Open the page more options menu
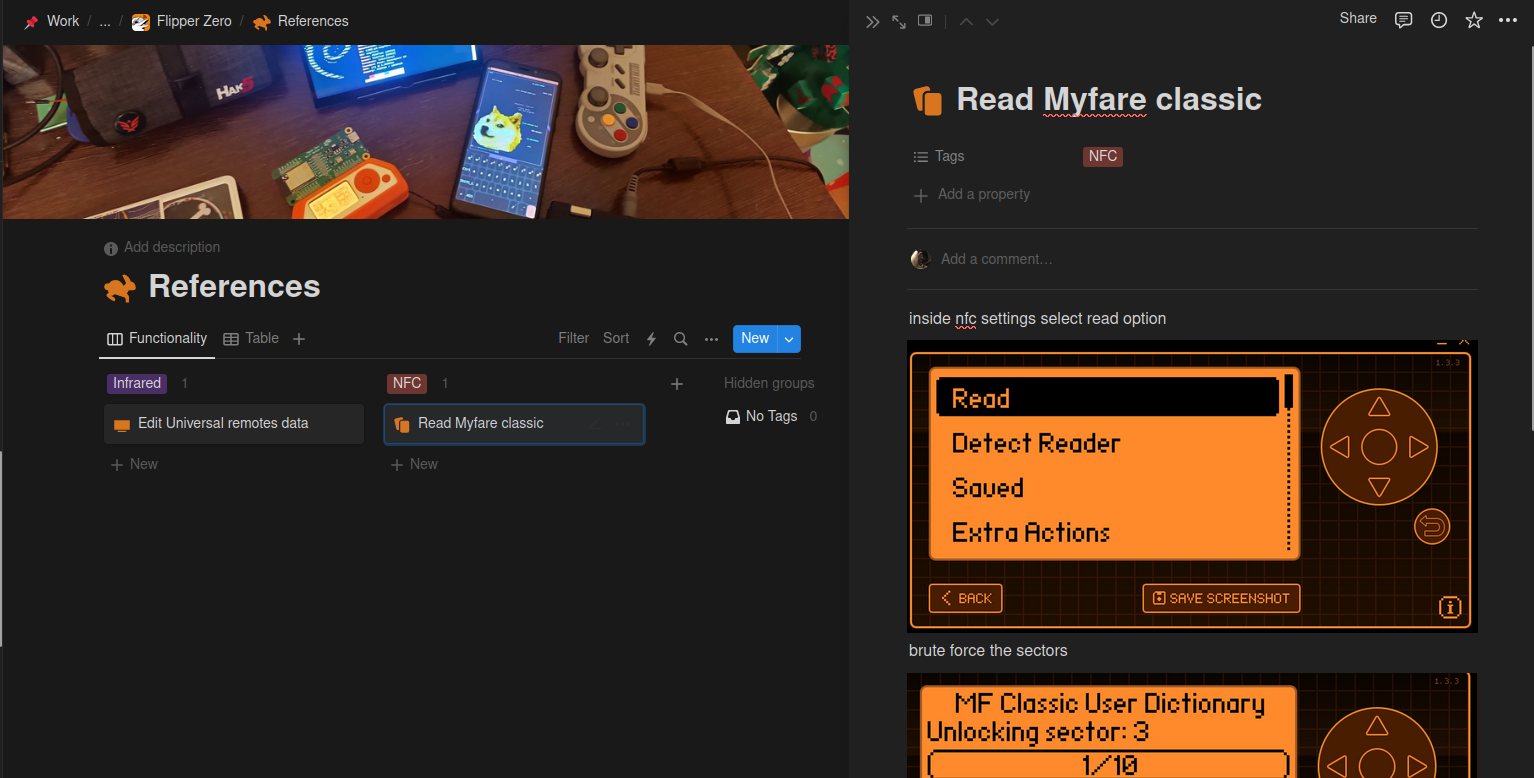This screenshot has width=1534, height=778. click(1508, 20)
